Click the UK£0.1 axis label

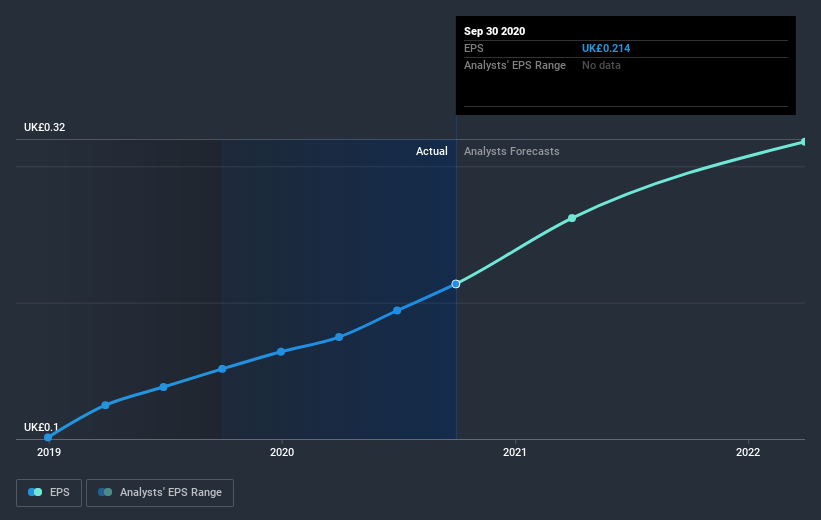pos(41,427)
